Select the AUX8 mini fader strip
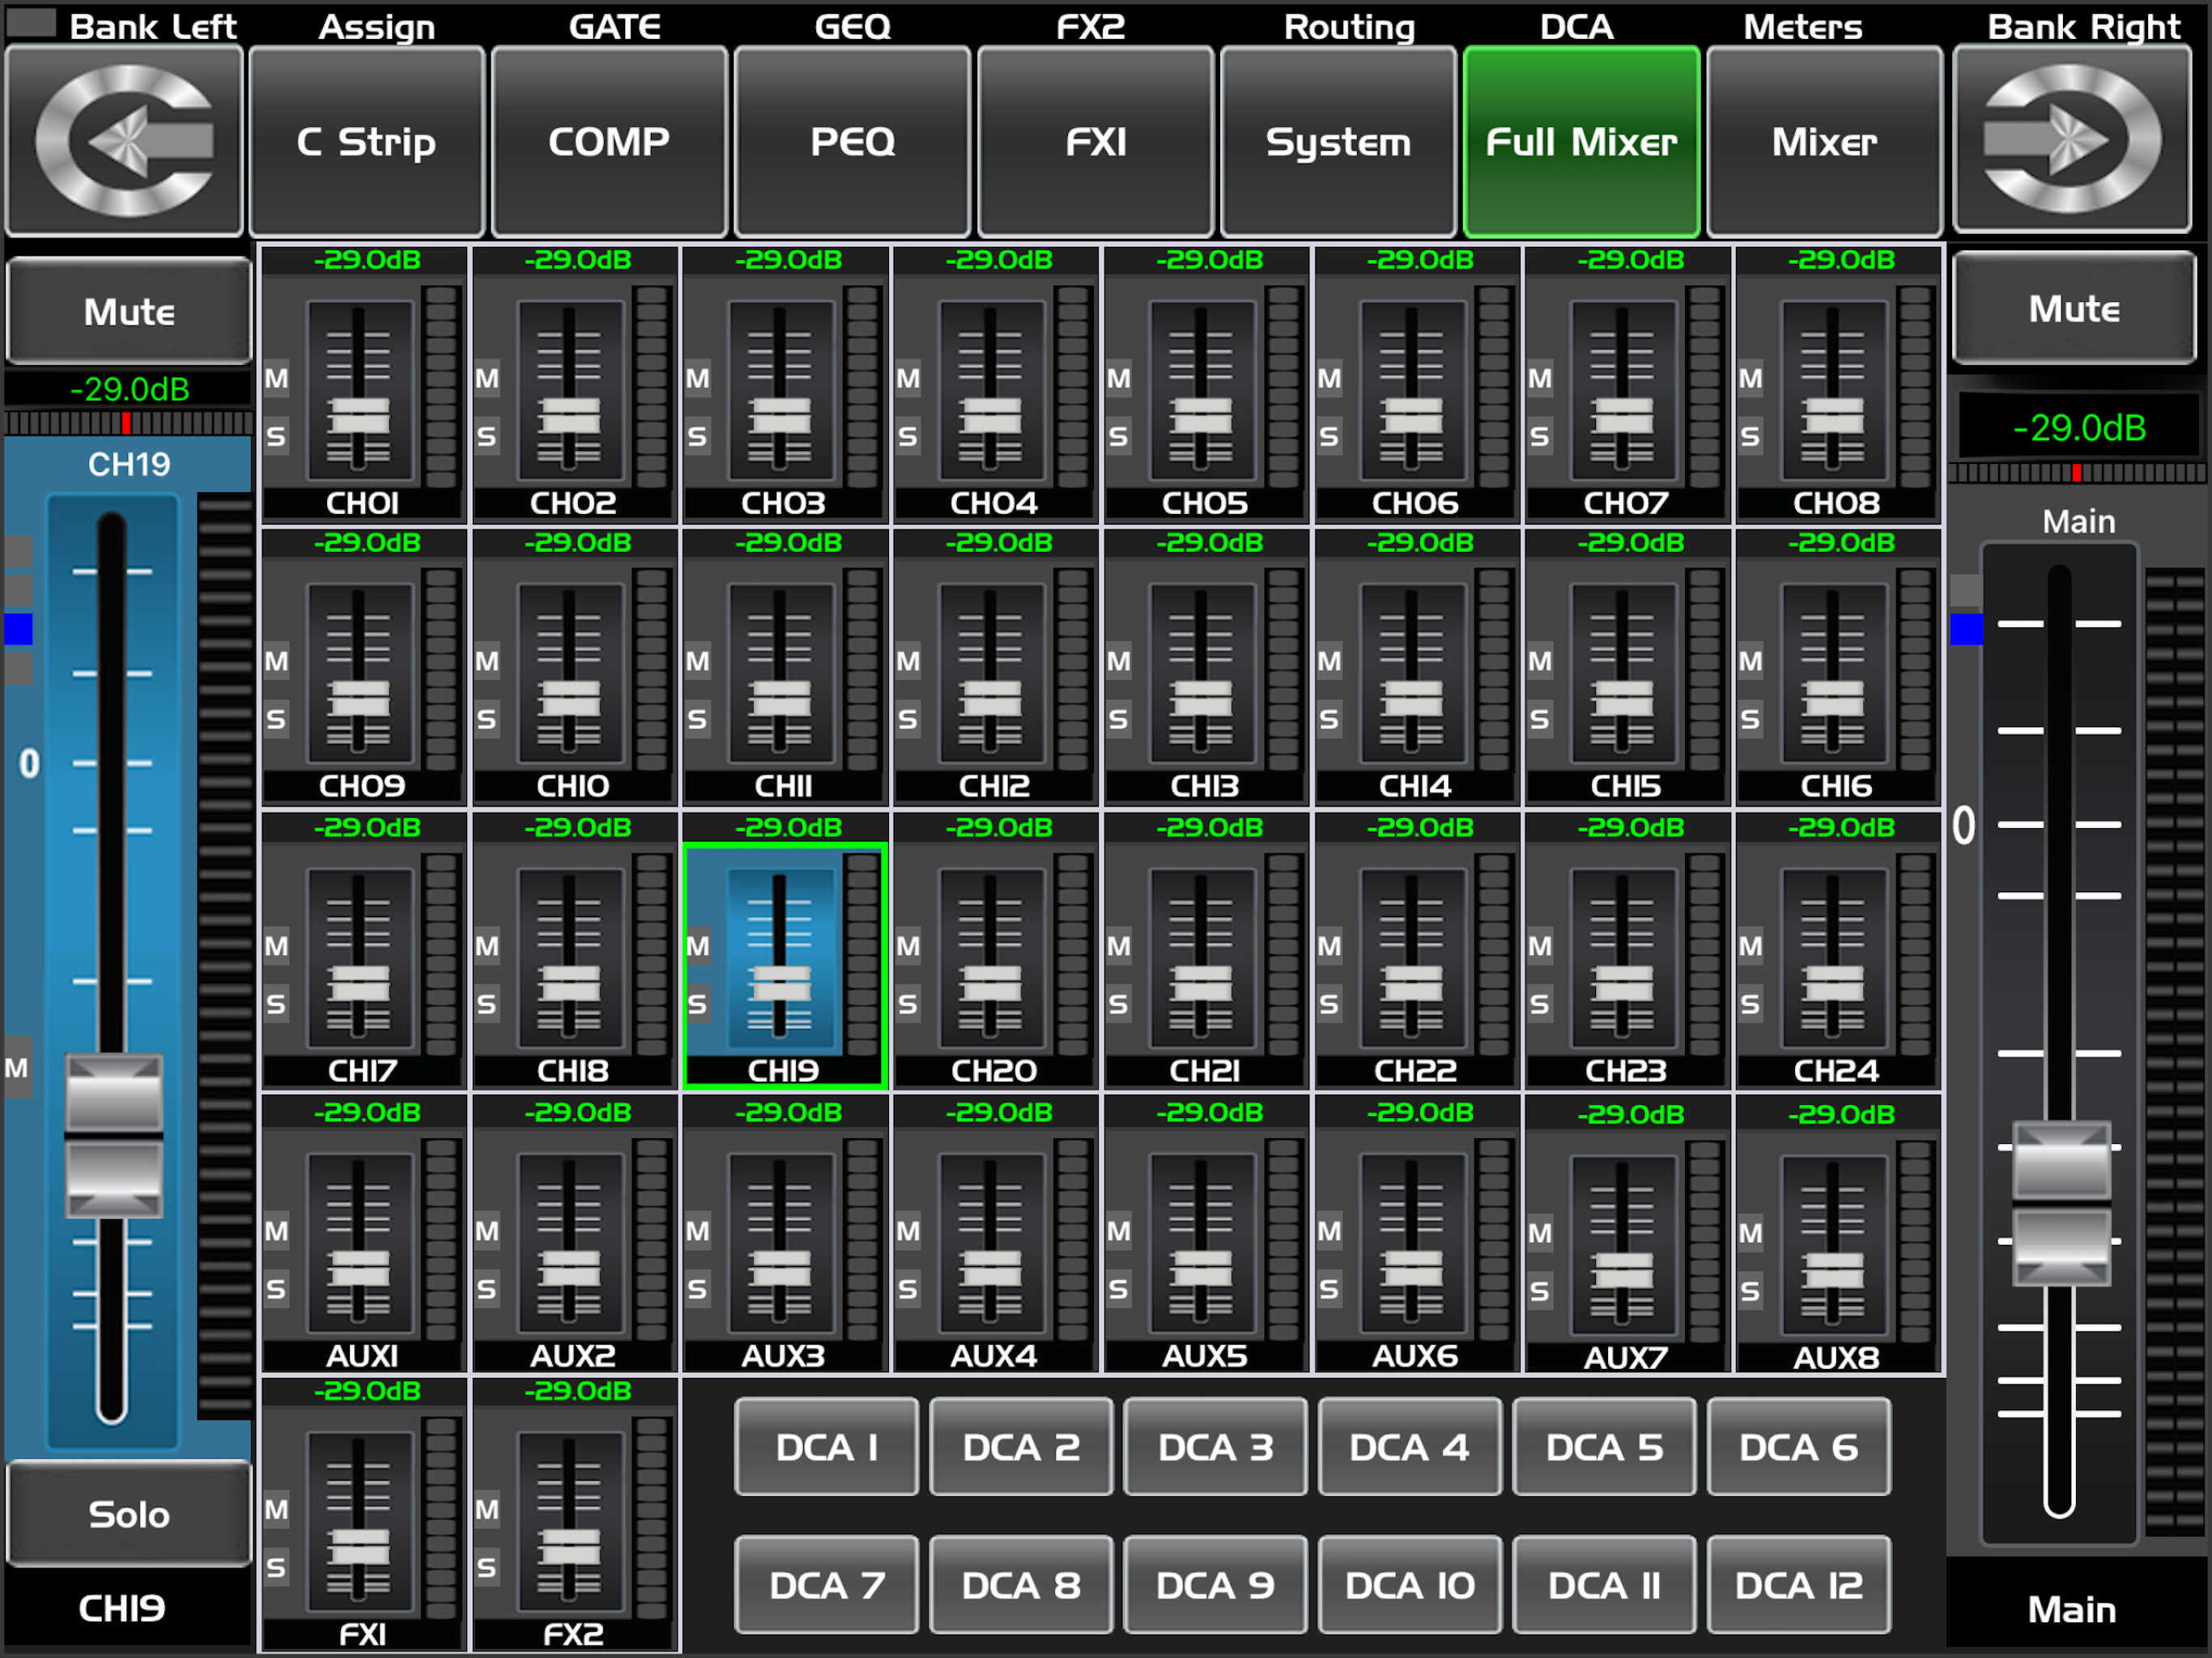The height and width of the screenshot is (1658, 2212). coord(1834,1245)
